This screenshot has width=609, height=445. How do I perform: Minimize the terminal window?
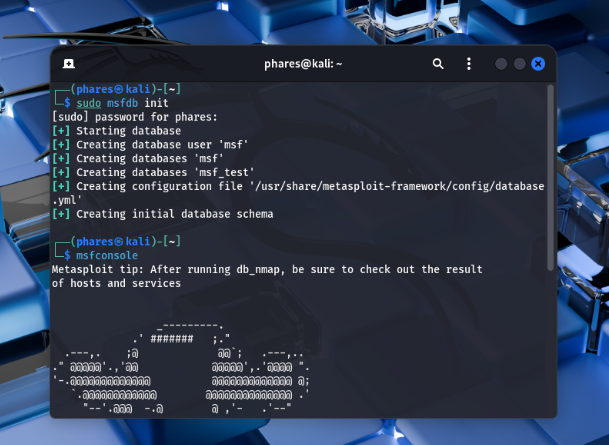tap(501, 64)
